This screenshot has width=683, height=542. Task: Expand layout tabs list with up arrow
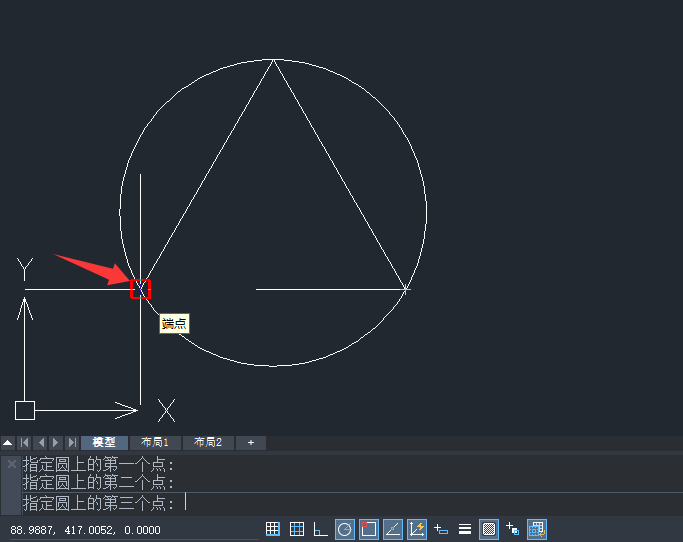tap(7, 443)
